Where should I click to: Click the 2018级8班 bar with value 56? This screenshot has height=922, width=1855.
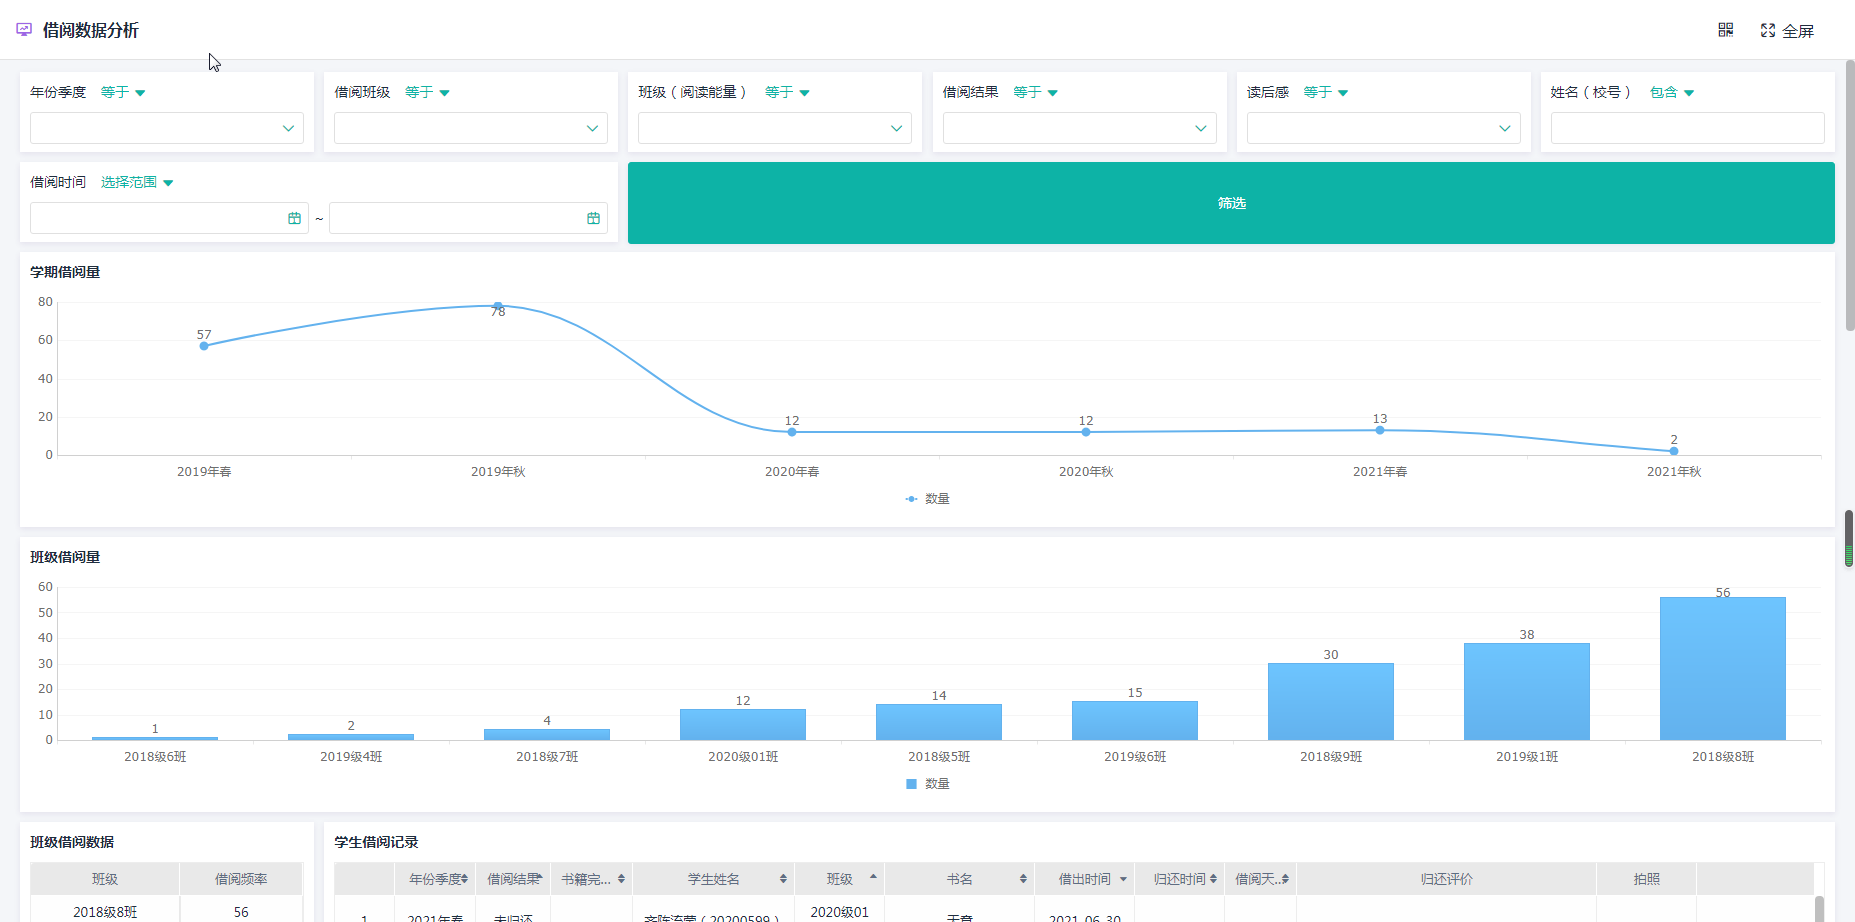pyautogui.click(x=1722, y=669)
